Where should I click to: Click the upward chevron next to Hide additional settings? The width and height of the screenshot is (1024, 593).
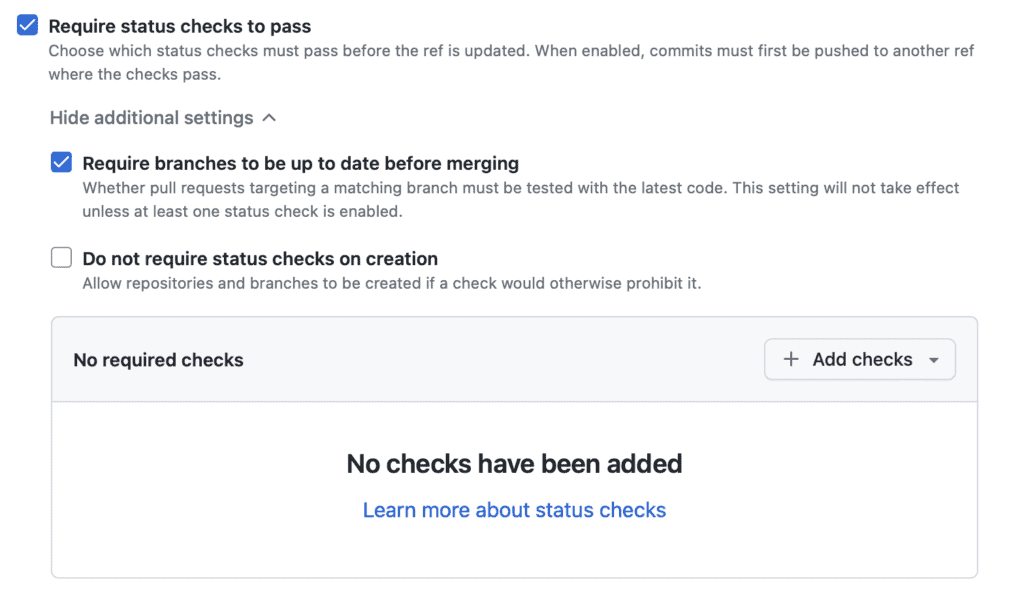(268, 117)
